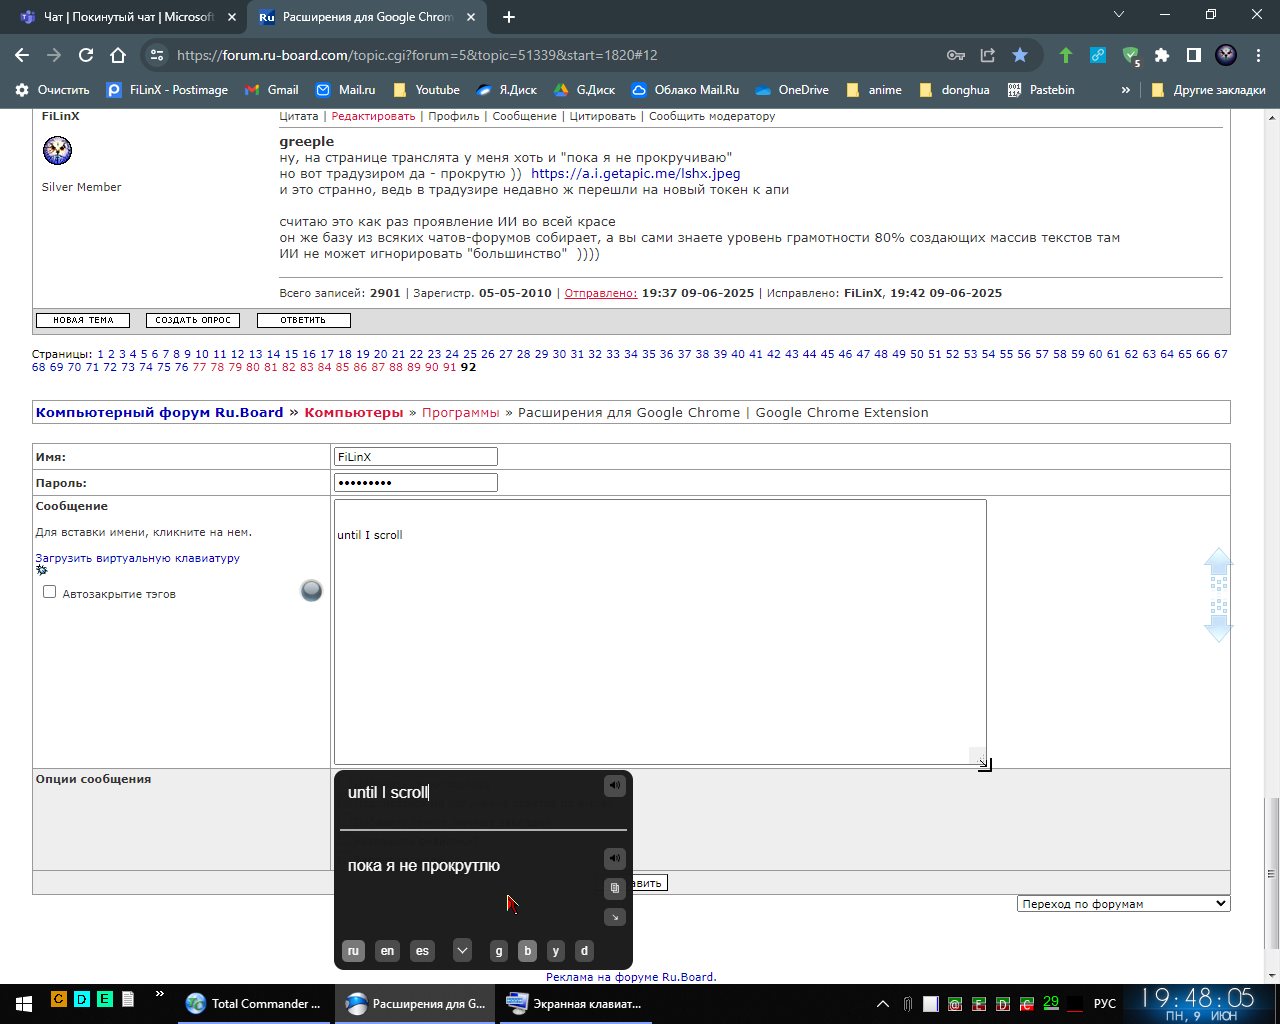The width and height of the screenshot is (1280, 1024).
Task: Open the Переход по форумам dropdown
Action: click(1124, 903)
